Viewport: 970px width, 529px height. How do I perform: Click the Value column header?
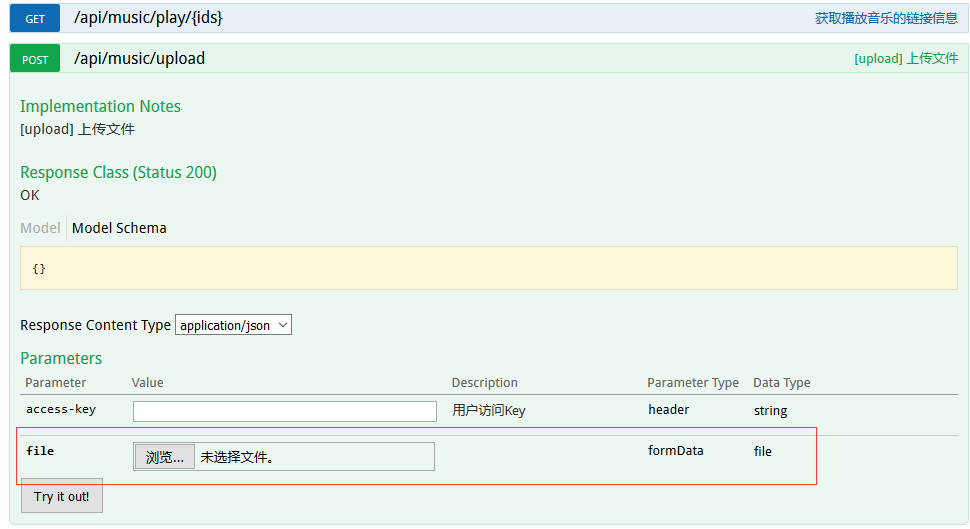[147, 383]
